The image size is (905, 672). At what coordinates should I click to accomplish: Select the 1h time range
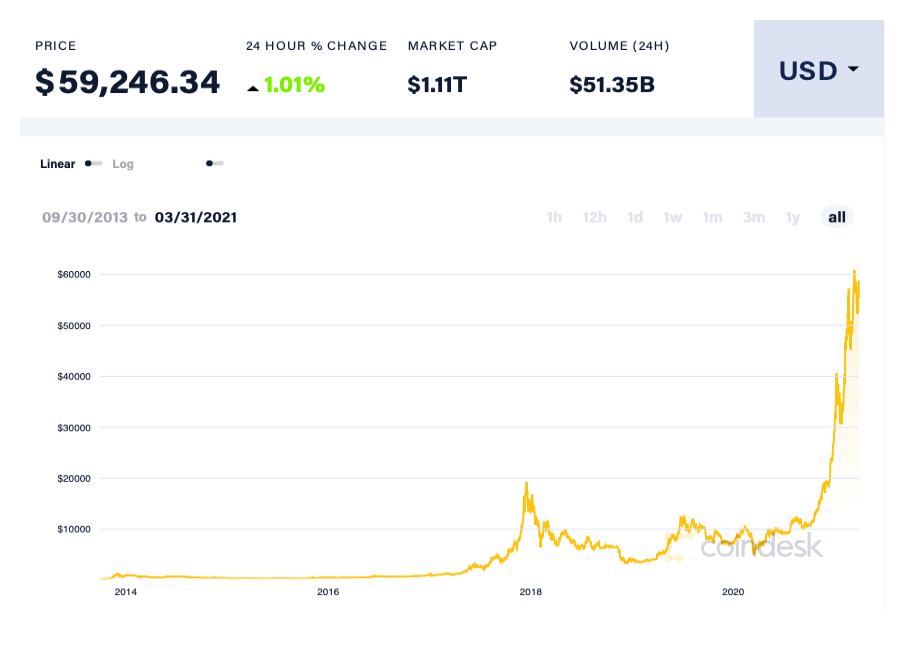554,217
